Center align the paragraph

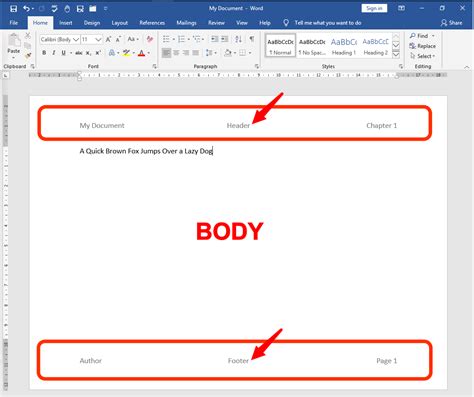pyautogui.click(x=176, y=53)
